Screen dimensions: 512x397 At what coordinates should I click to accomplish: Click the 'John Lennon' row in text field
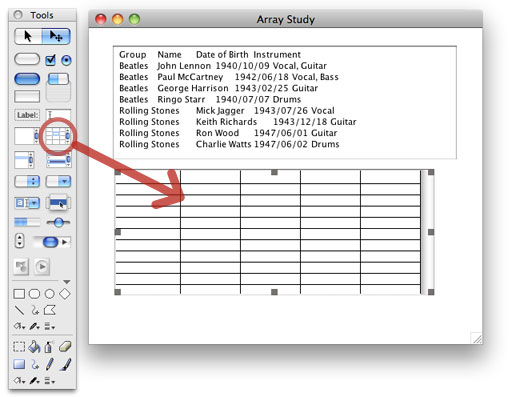pos(223,66)
